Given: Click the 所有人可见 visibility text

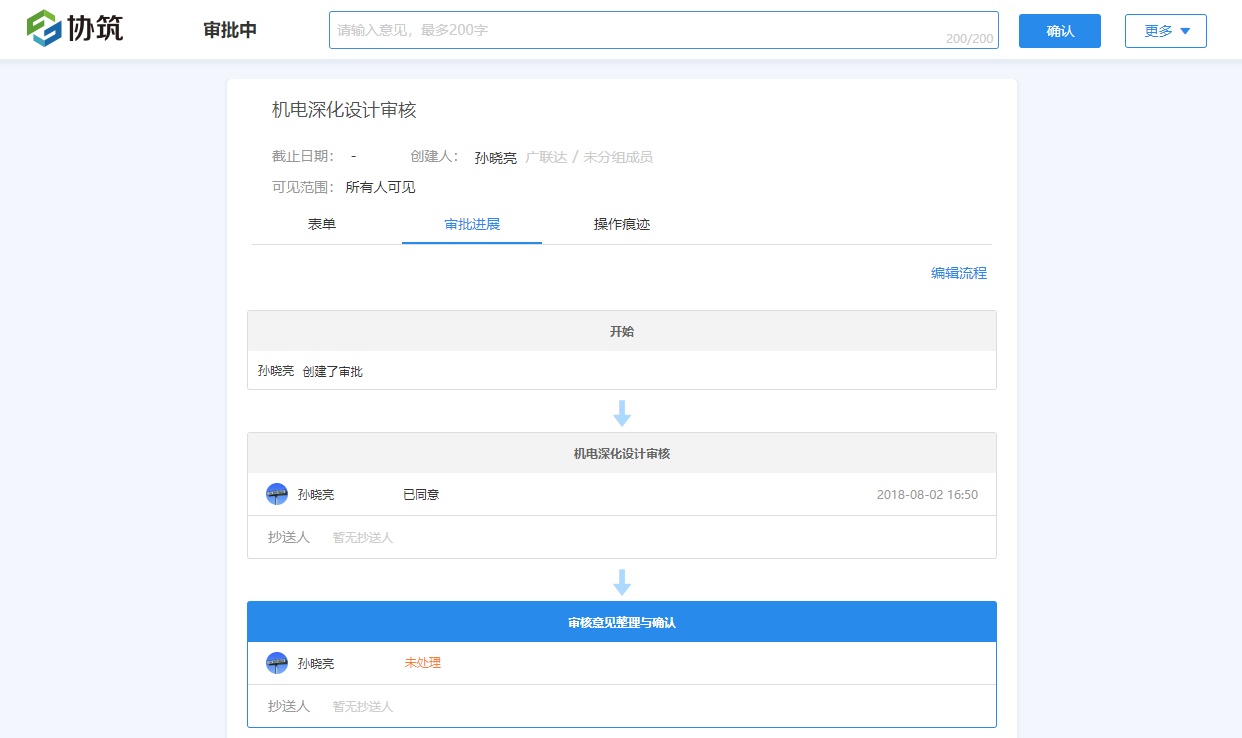Looking at the screenshot, I should [x=378, y=187].
